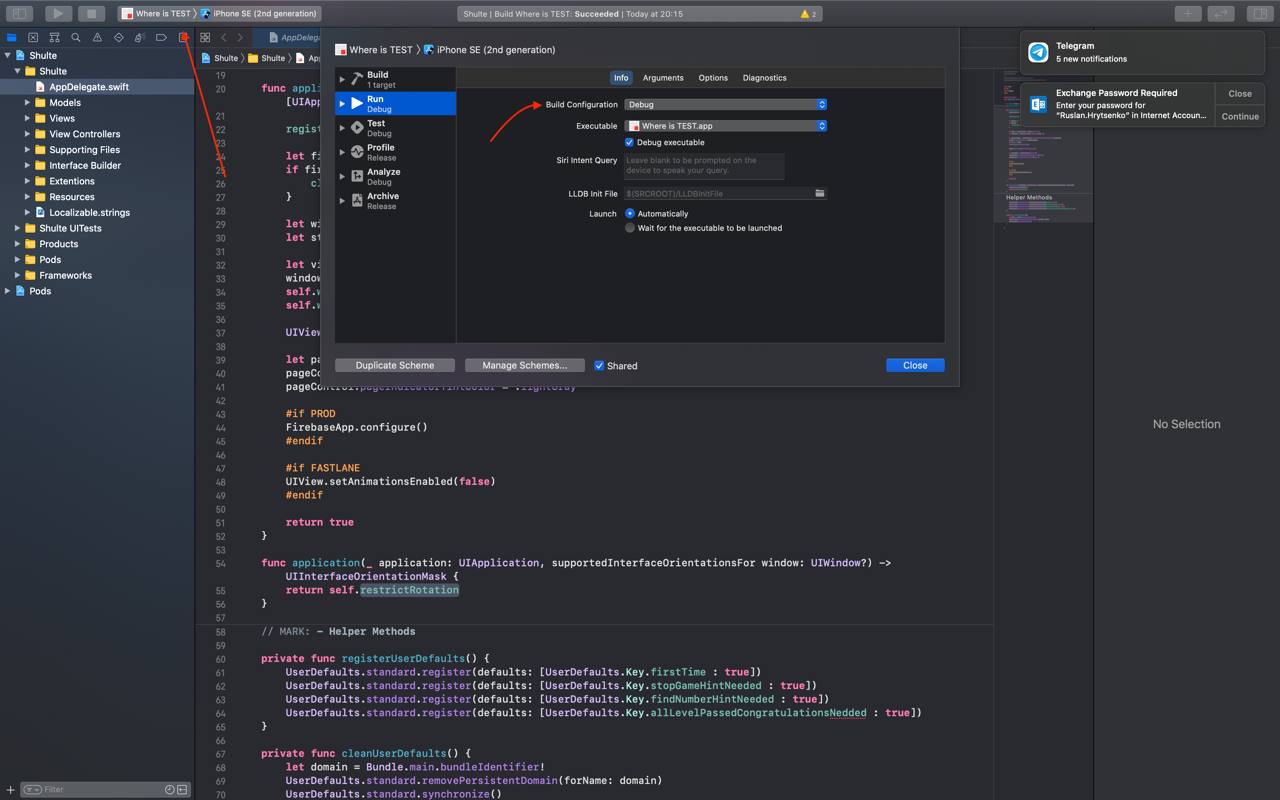This screenshot has width=1280, height=800.
Task: Add a new file with navigator plus button
Action: point(11,790)
